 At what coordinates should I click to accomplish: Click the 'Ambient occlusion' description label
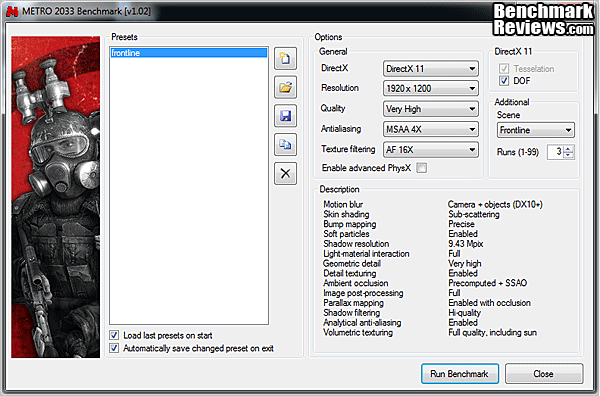click(355, 283)
